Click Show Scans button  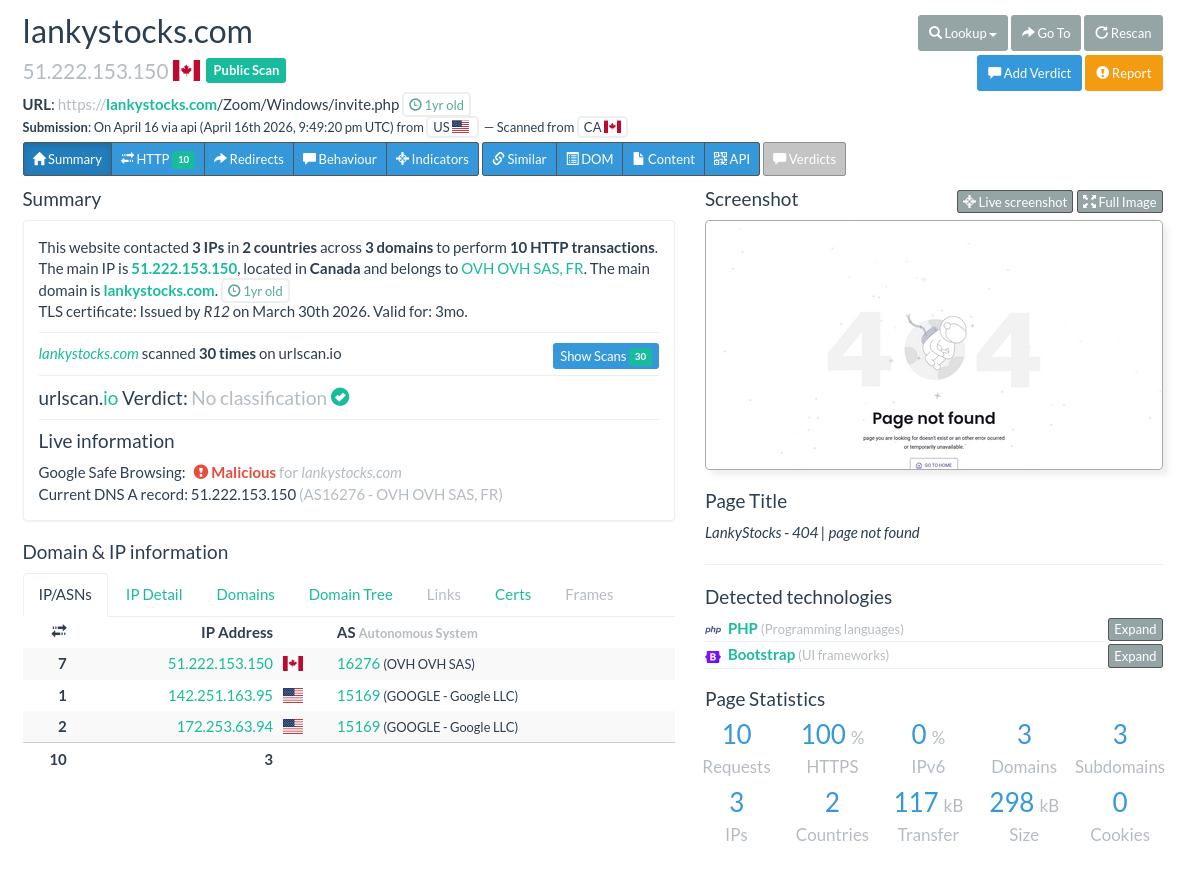point(604,356)
